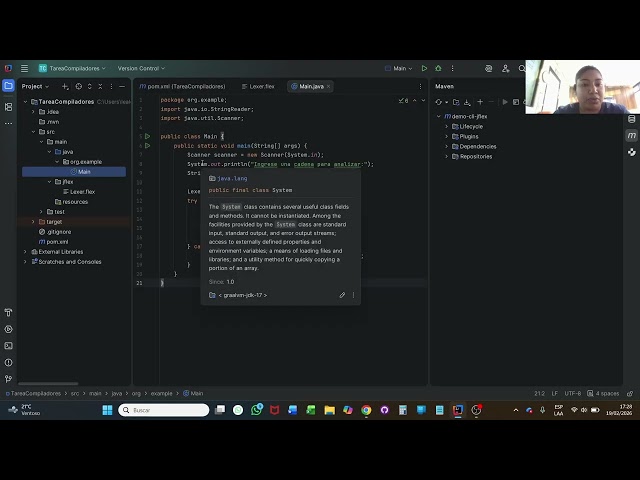The height and width of the screenshot is (480, 640).
Task: Expand the .idea folder
Action: pos(33,112)
